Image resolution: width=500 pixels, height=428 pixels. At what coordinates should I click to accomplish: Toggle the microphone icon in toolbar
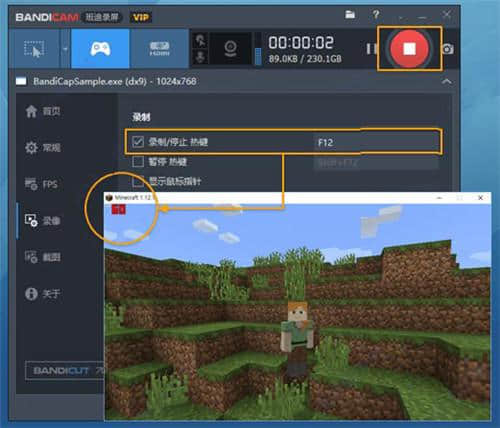point(200,57)
